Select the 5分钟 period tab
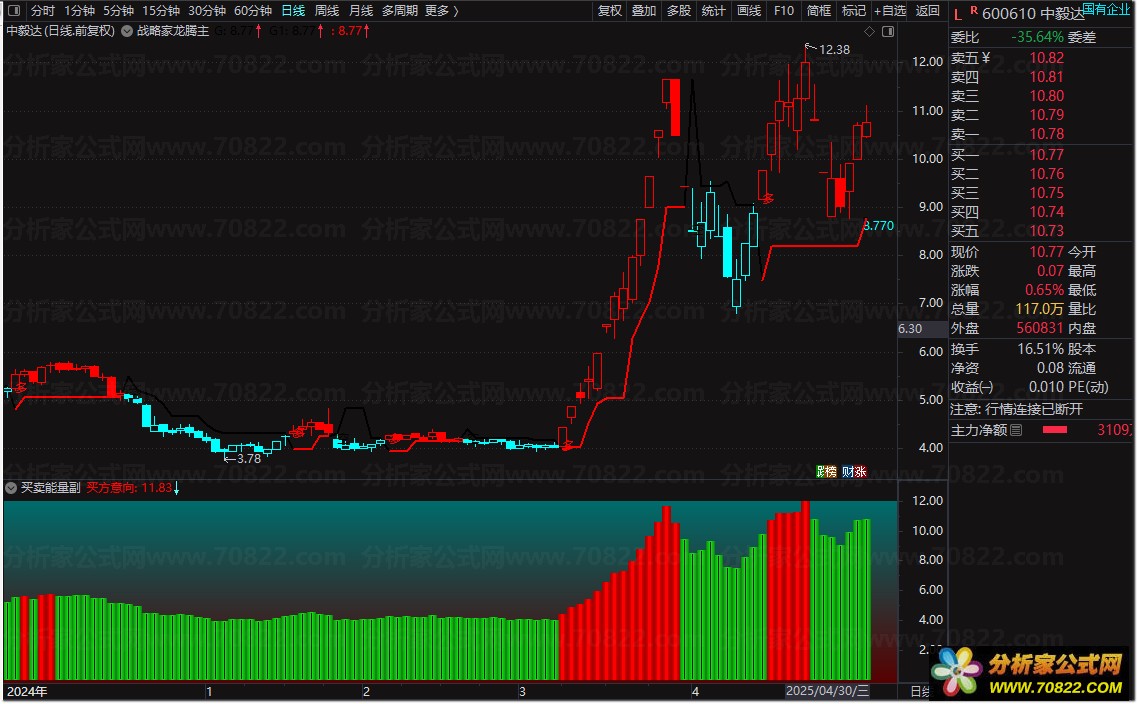Image resolution: width=1139 pixels, height=704 pixels. [118, 10]
